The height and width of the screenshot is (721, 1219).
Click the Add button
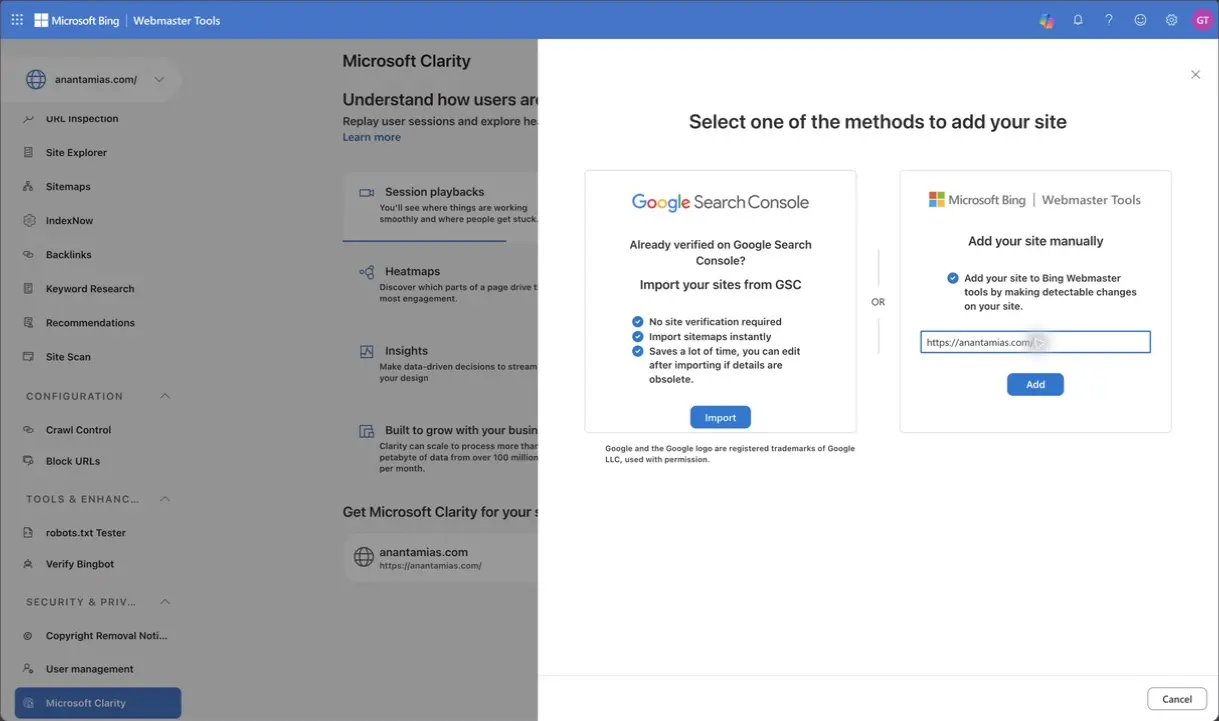1035,384
